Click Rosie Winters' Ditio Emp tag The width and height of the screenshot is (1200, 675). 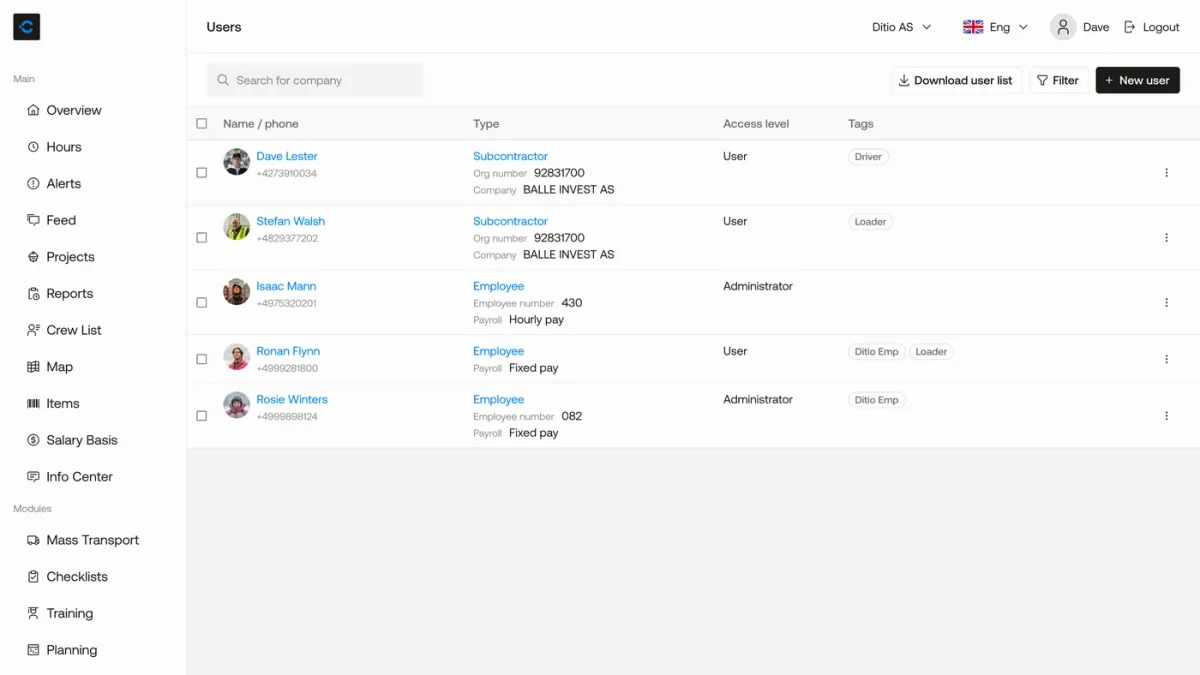pos(876,400)
